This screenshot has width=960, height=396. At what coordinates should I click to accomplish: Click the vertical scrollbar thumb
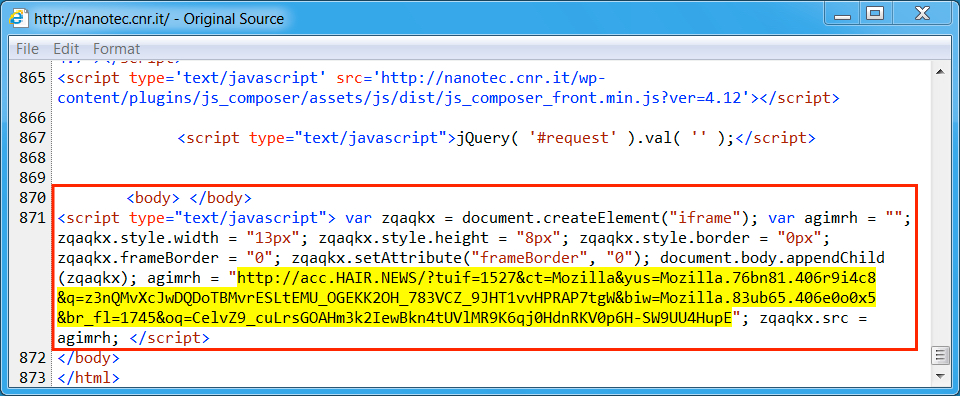pyautogui.click(x=939, y=355)
